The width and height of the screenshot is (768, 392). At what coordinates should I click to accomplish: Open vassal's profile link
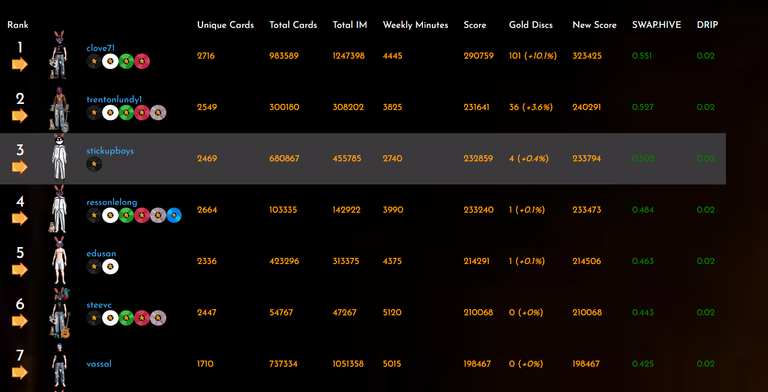pyautogui.click(x=99, y=364)
